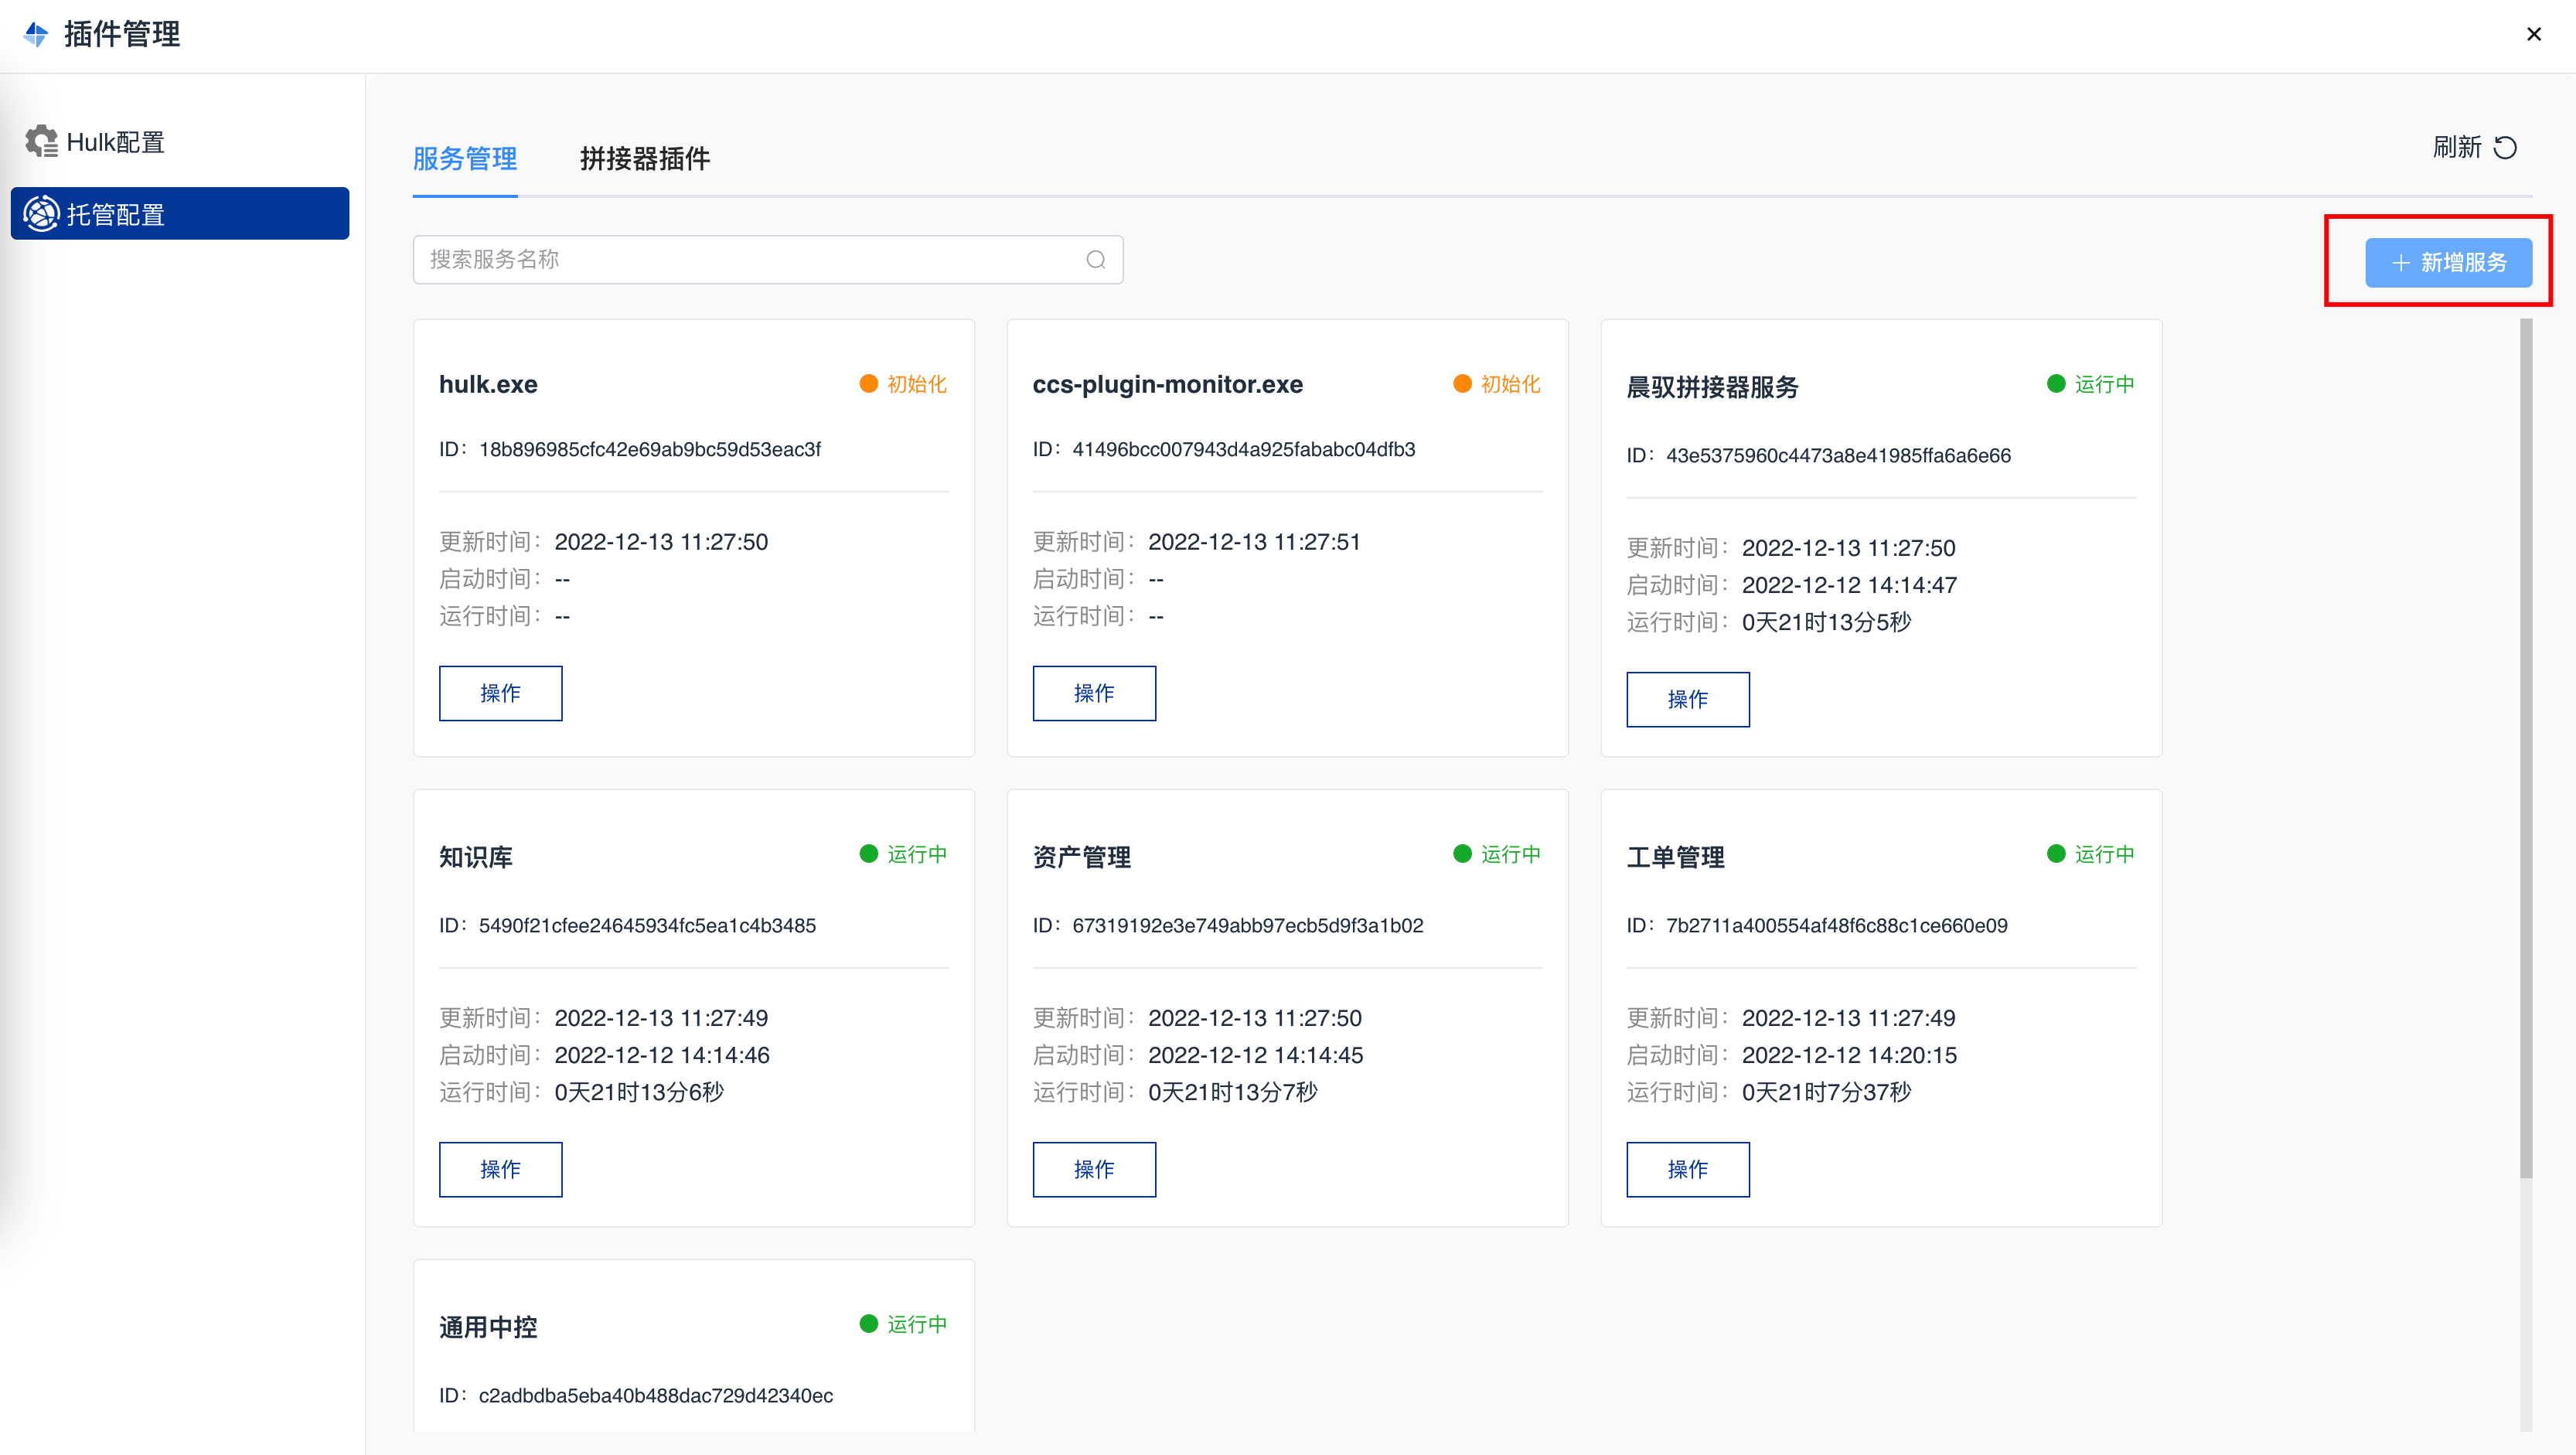Click 通用中控 green status dot
This screenshot has width=2576, height=1455.
coord(868,1324)
